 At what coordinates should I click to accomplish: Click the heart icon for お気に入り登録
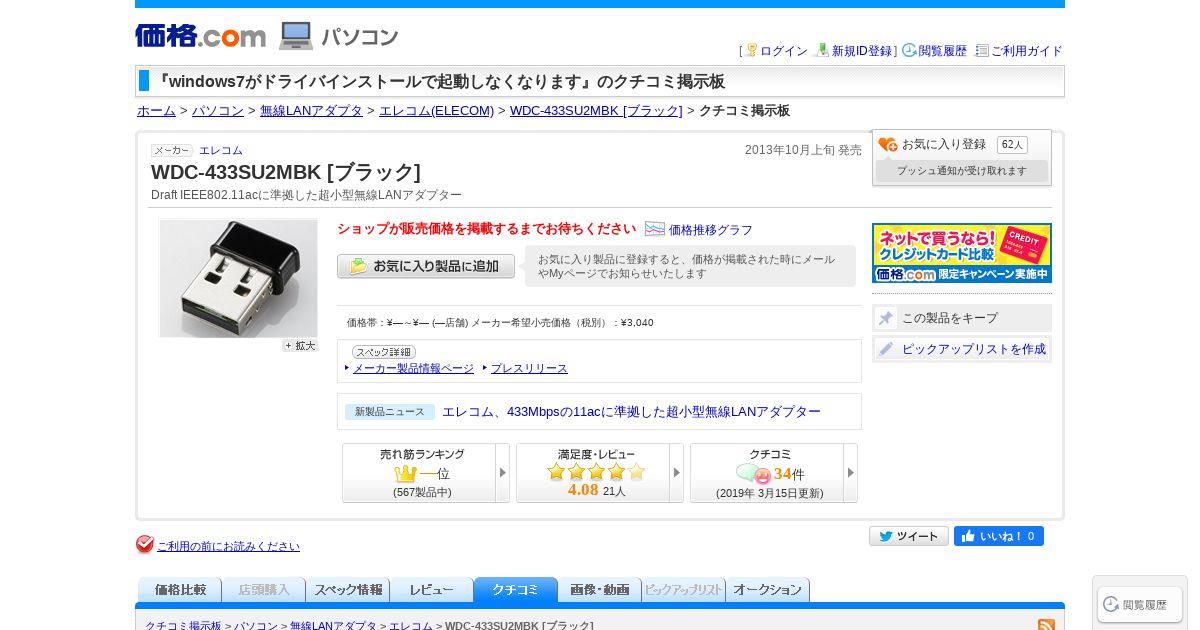pyautogui.click(x=888, y=145)
